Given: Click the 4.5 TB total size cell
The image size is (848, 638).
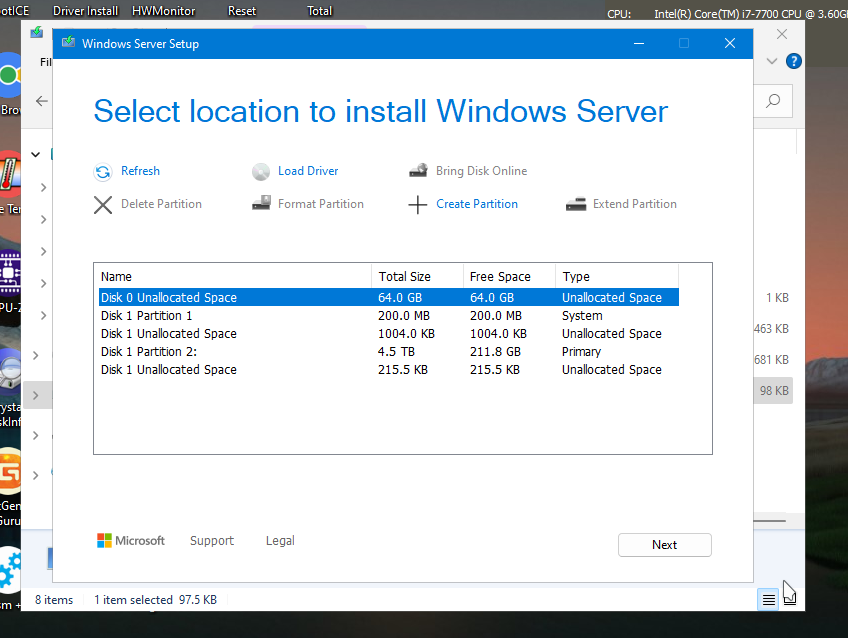Looking at the screenshot, I should pos(396,351).
